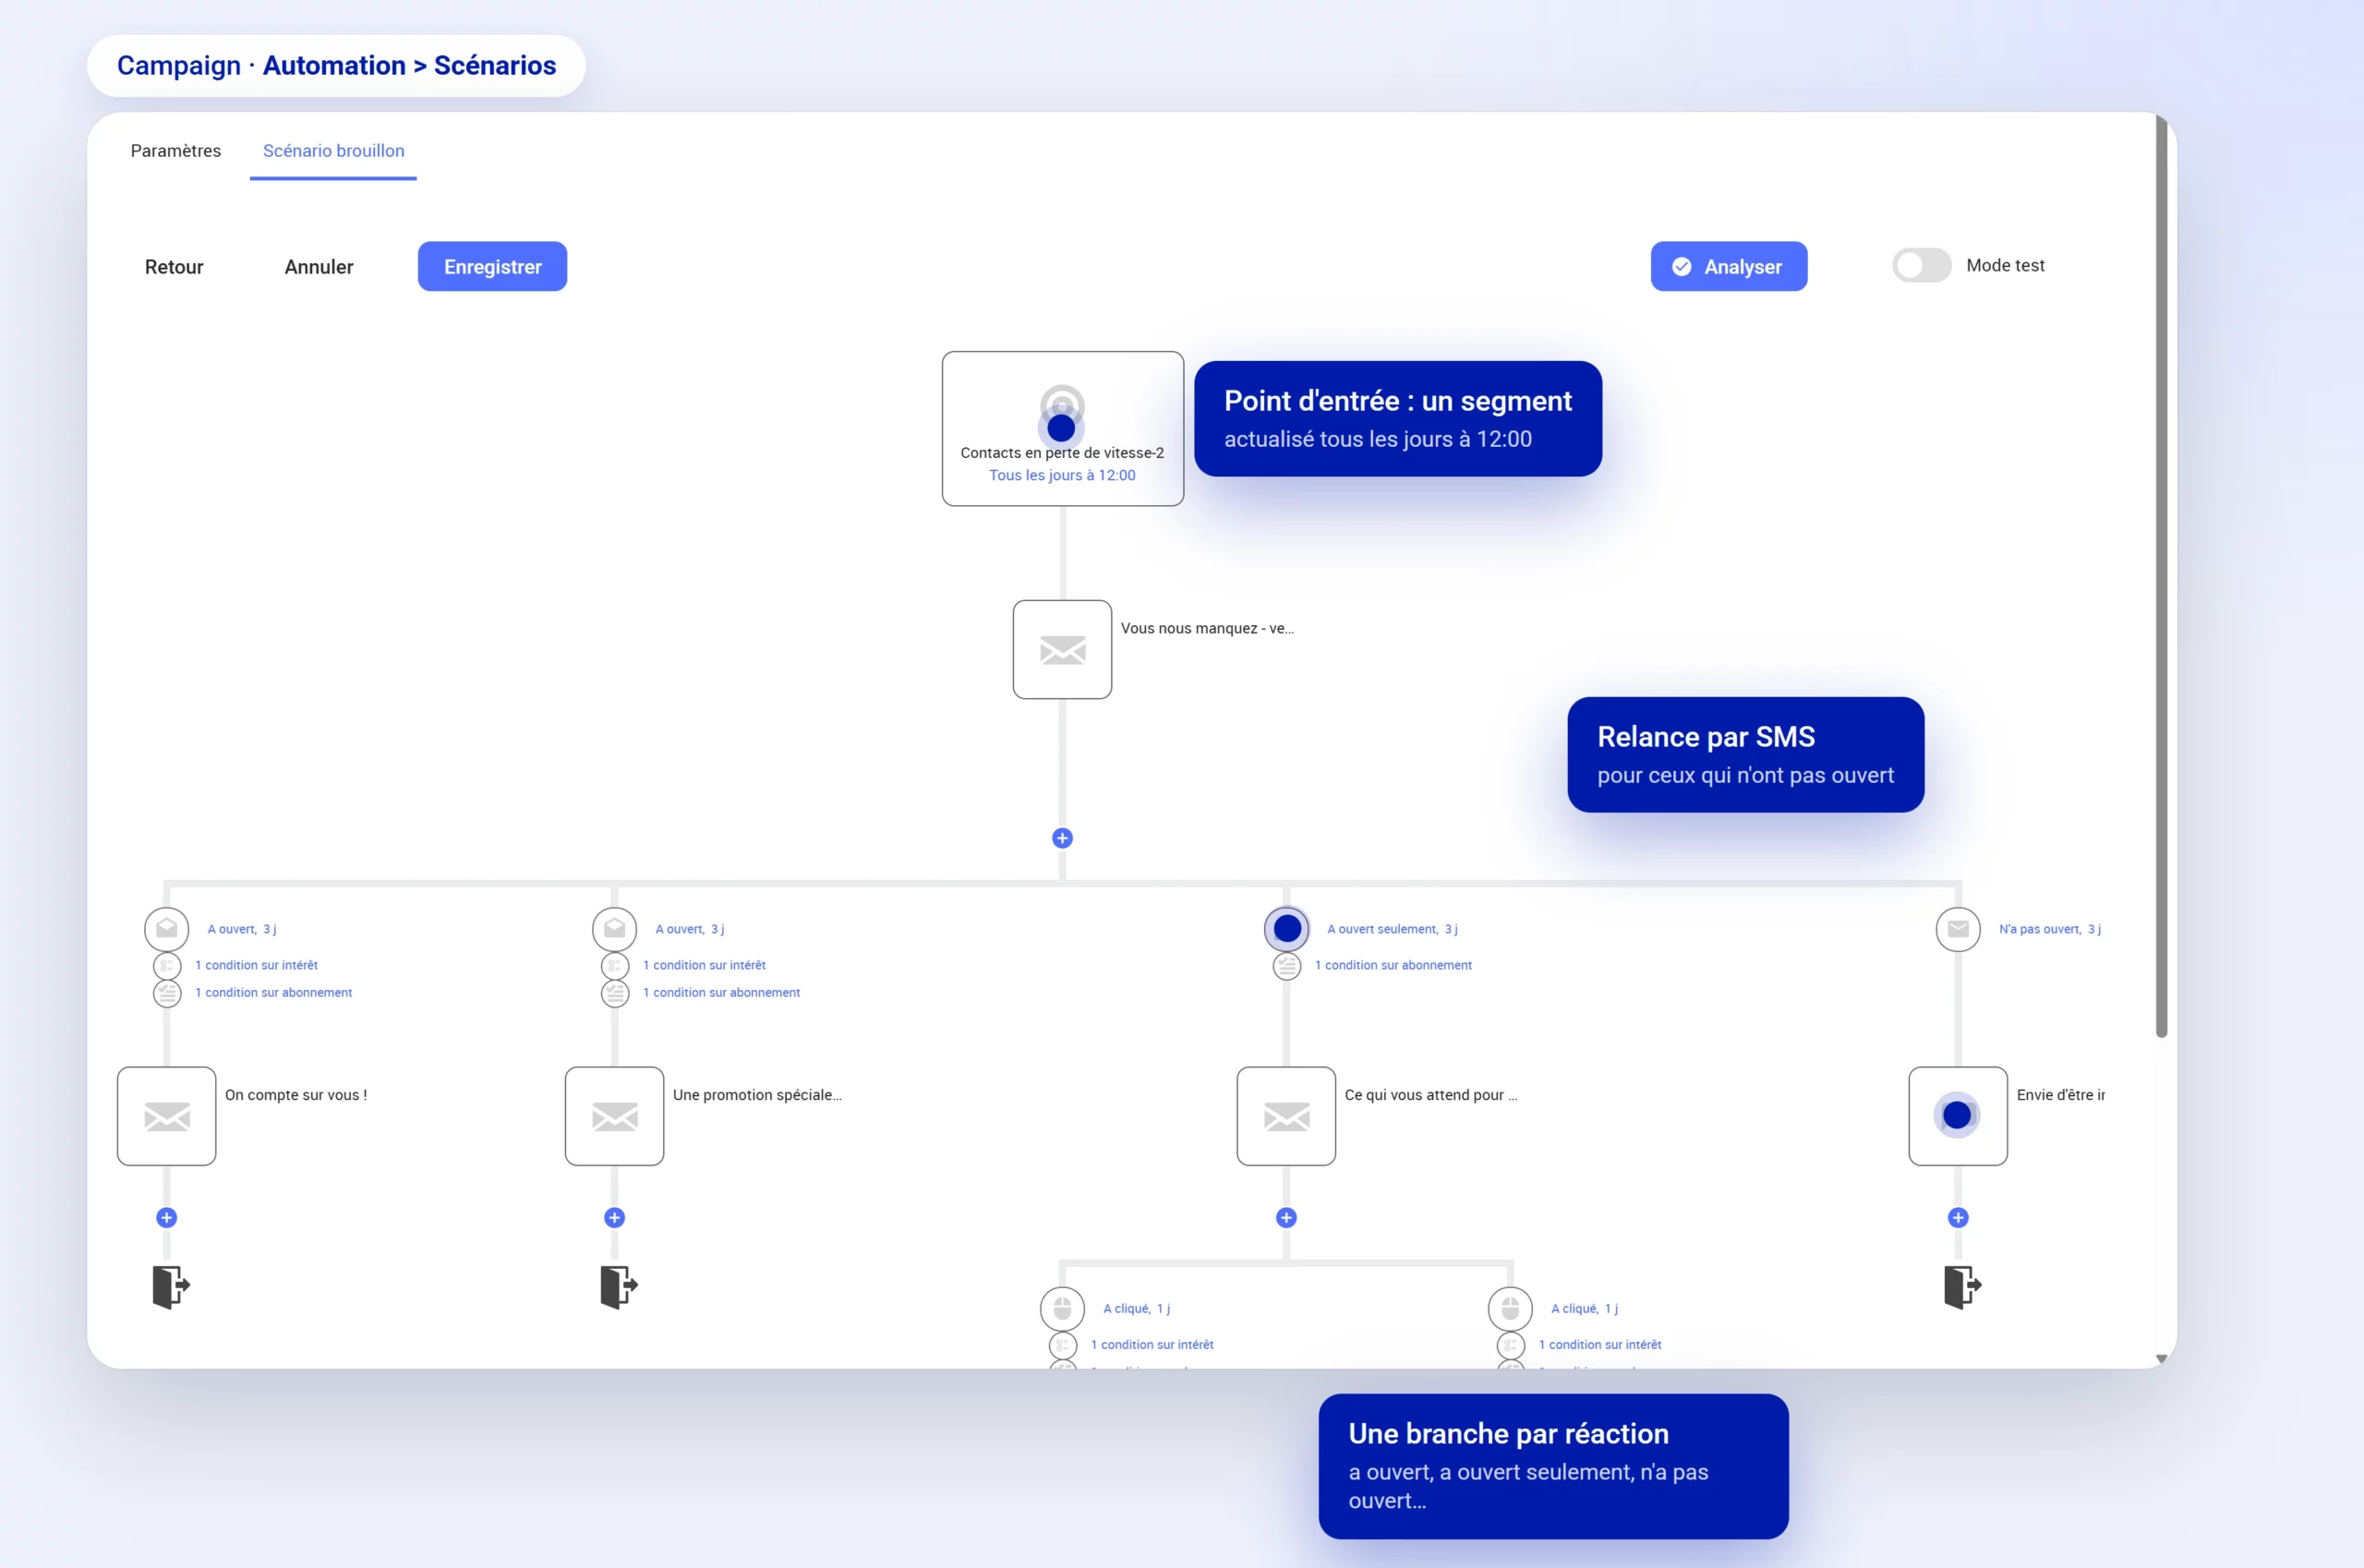Select the entry point segment node
This screenshot has height=1568, width=2364.
click(1062, 428)
